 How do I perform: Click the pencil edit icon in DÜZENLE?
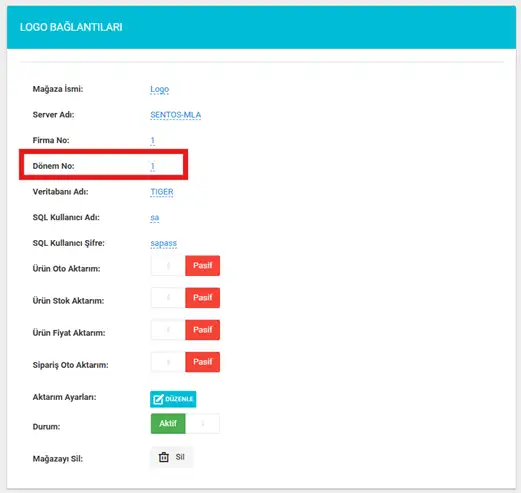158,399
